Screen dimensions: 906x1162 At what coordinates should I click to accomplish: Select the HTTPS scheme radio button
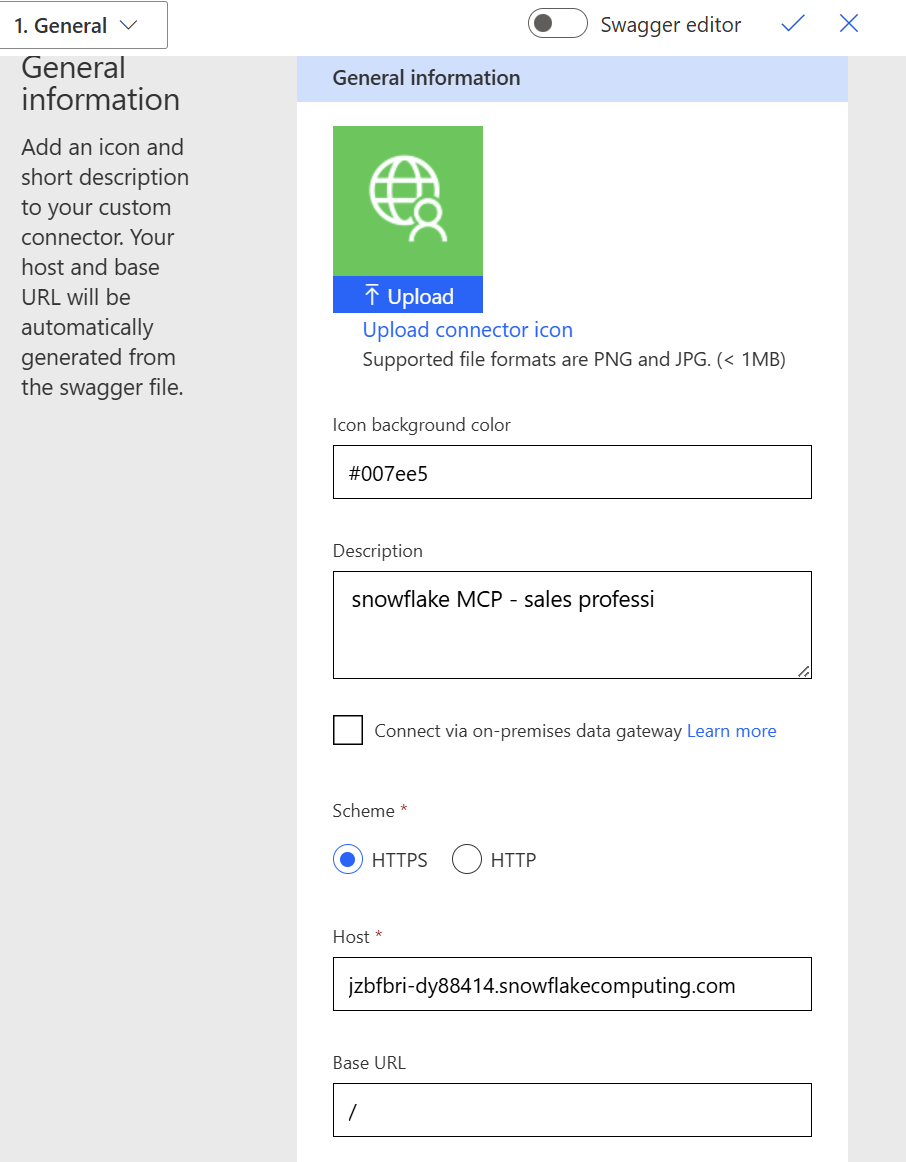tap(347, 859)
